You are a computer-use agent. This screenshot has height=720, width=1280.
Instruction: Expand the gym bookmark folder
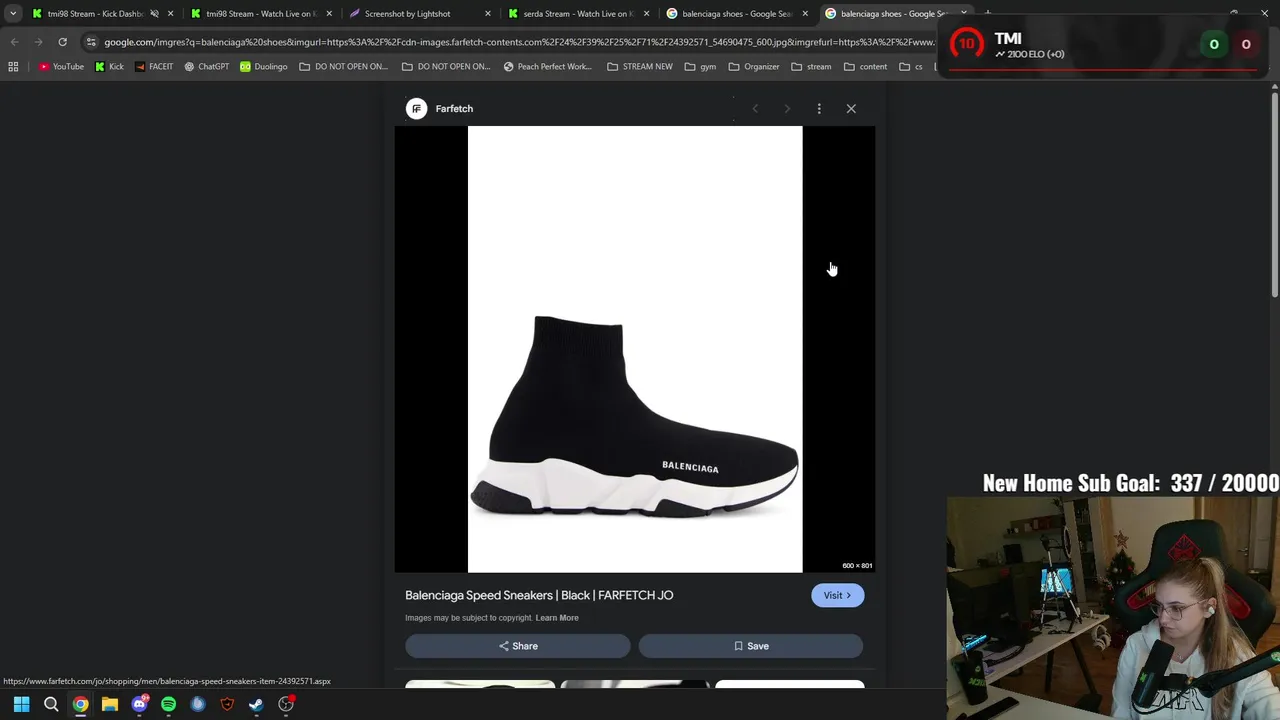(700, 67)
